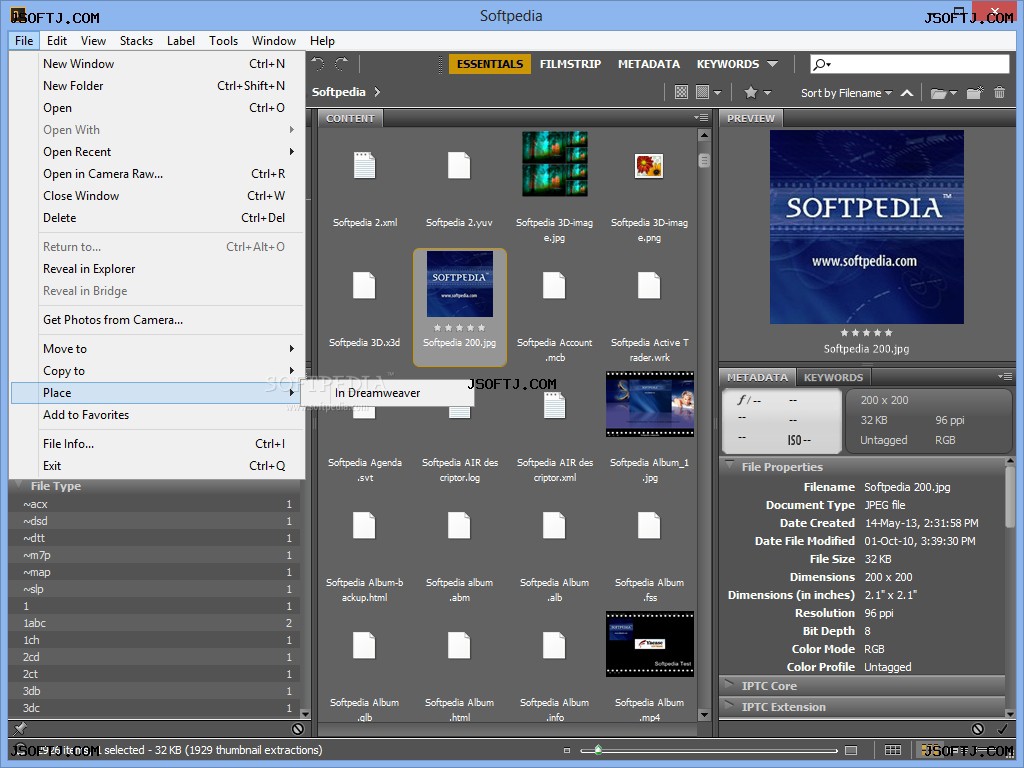Adjust the thumbnail size slider handle
This screenshot has width=1024, height=768.
[x=598, y=750]
